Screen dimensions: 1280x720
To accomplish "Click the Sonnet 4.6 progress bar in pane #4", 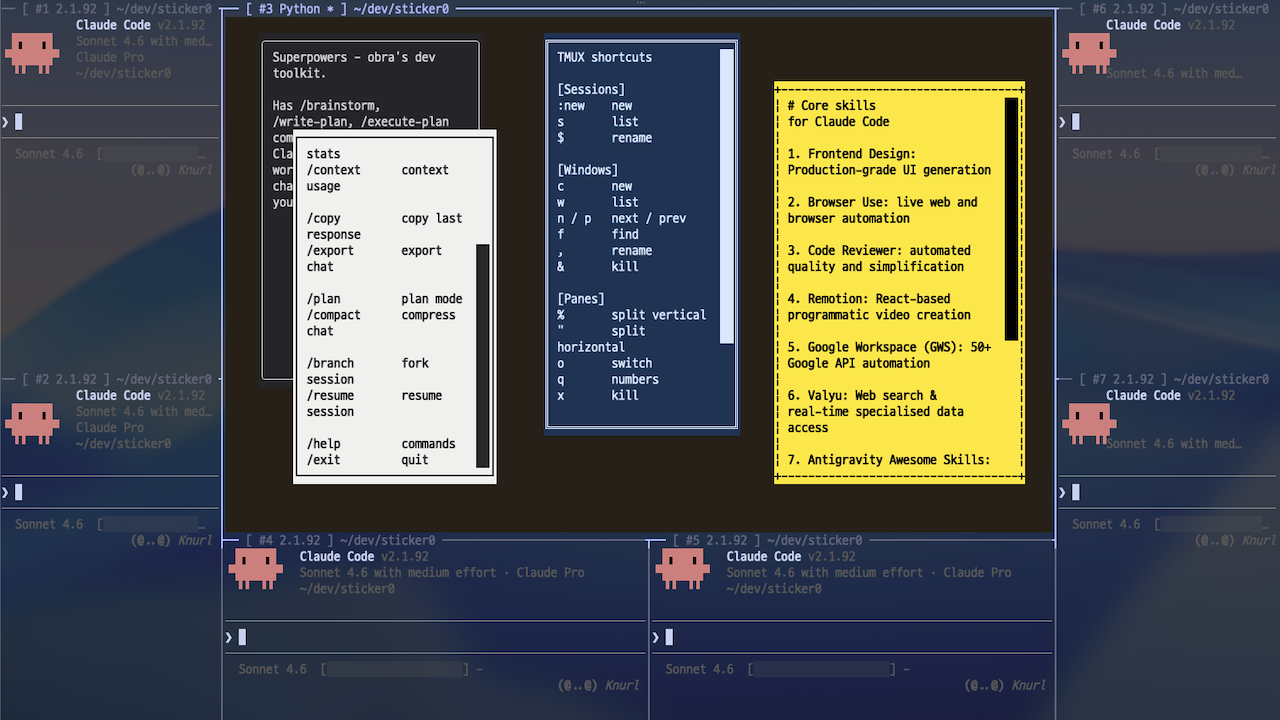I will 394,668.
